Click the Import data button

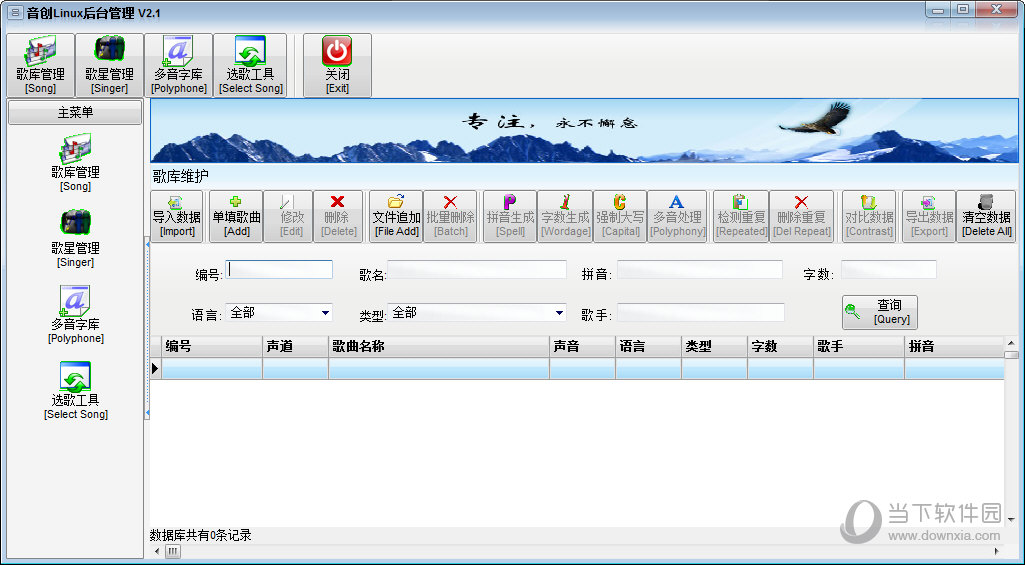pyautogui.click(x=176, y=216)
